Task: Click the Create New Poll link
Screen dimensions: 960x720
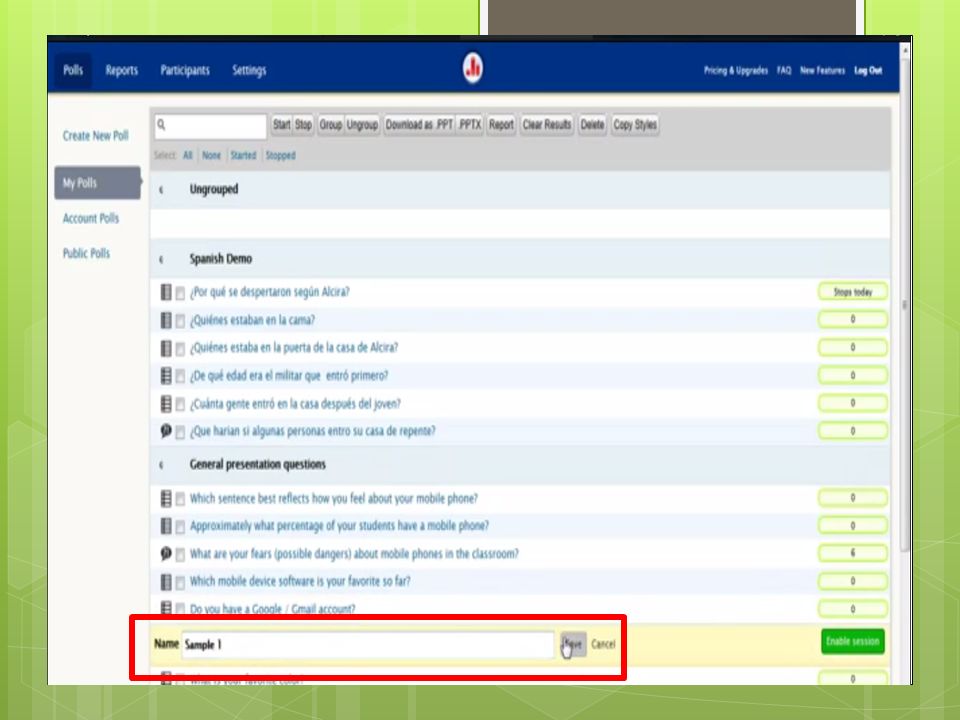Action: (96, 136)
